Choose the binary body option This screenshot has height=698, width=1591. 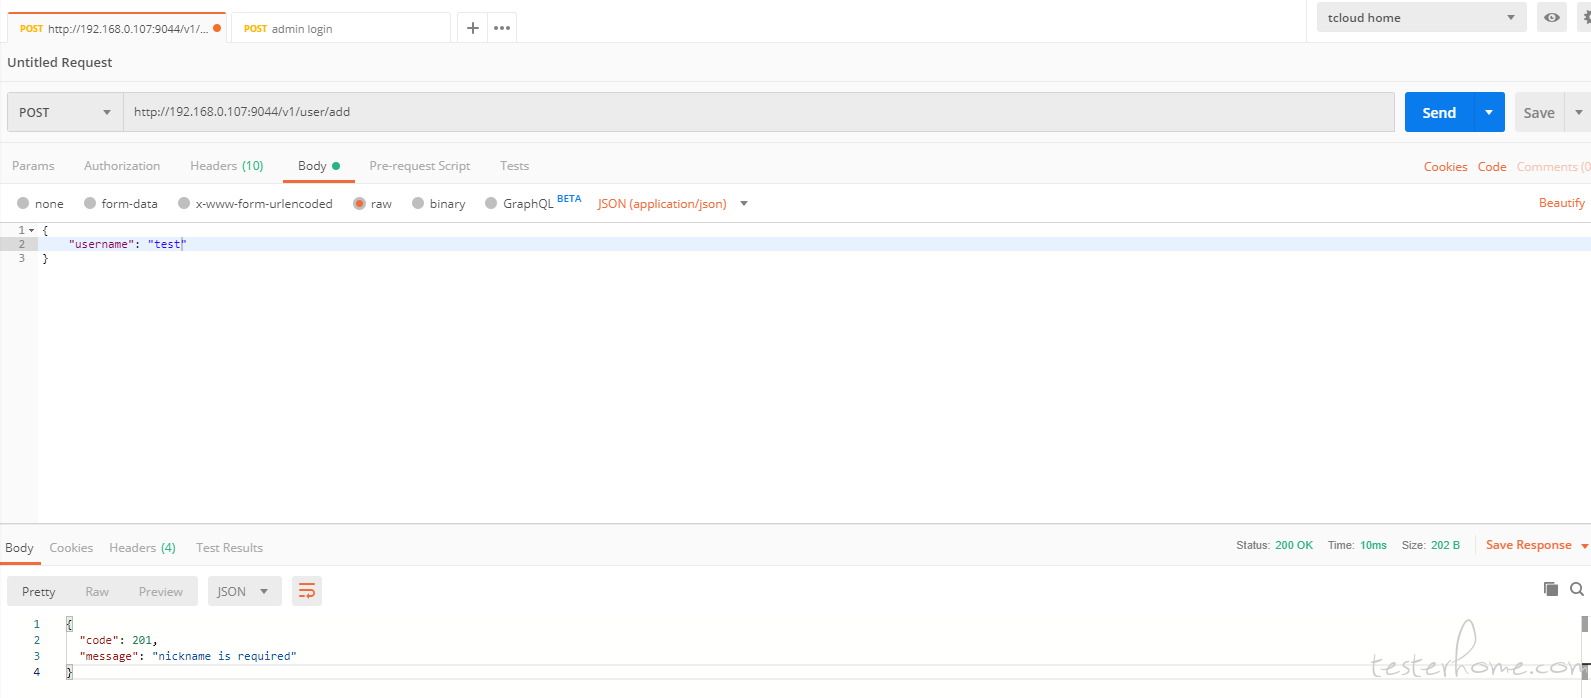pyautogui.click(x=418, y=204)
